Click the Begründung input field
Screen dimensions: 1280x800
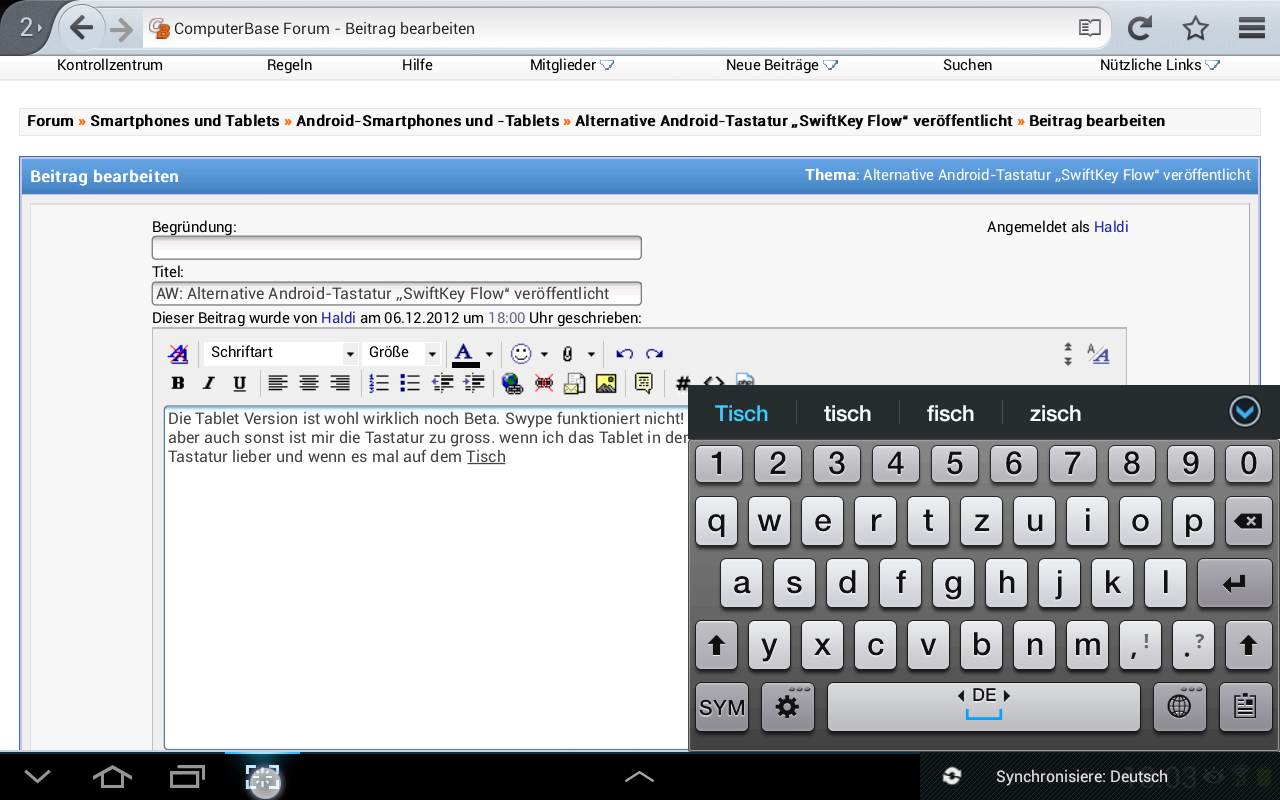tap(397, 248)
